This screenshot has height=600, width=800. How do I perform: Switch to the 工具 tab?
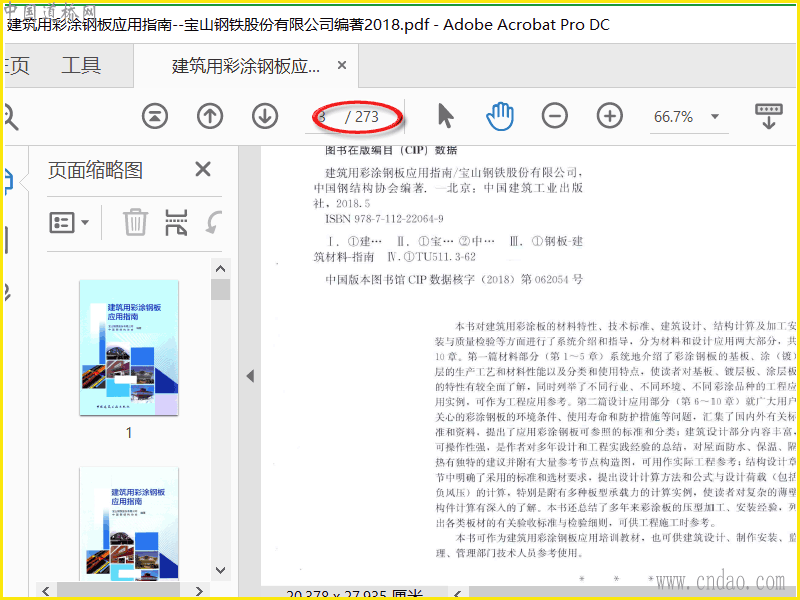(81, 65)
